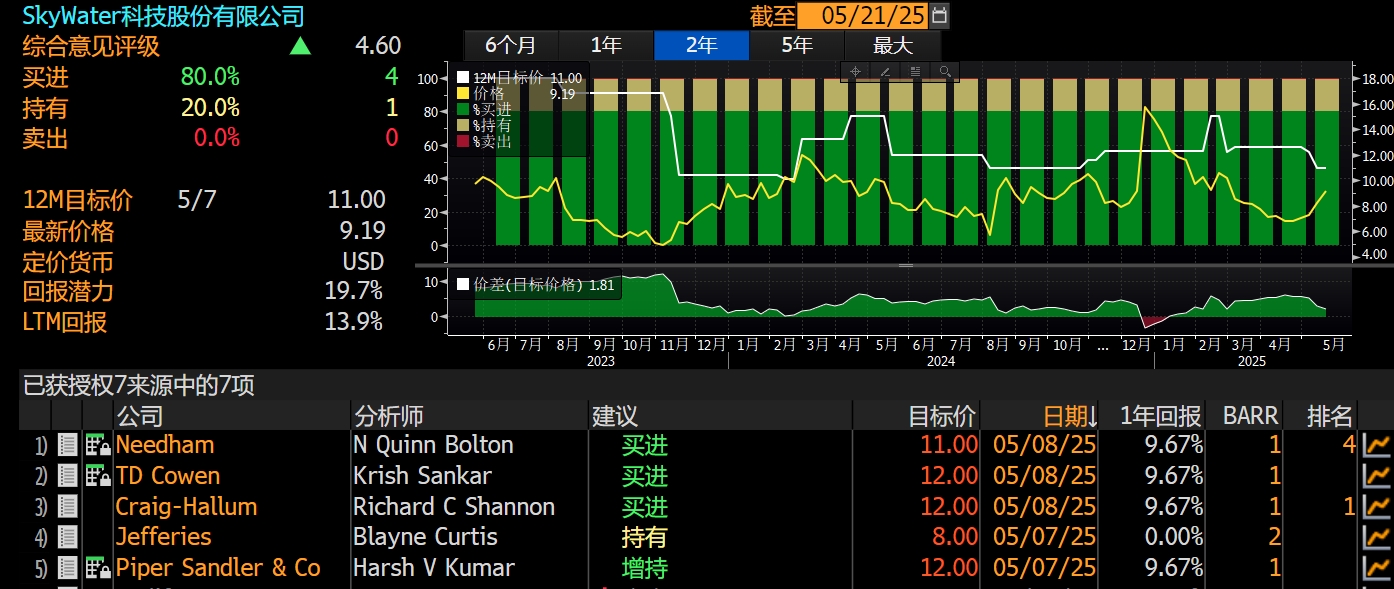Click analyst name N Quinn Bolton
Screen dimensions: 1394x589
(x=433, y=445)
